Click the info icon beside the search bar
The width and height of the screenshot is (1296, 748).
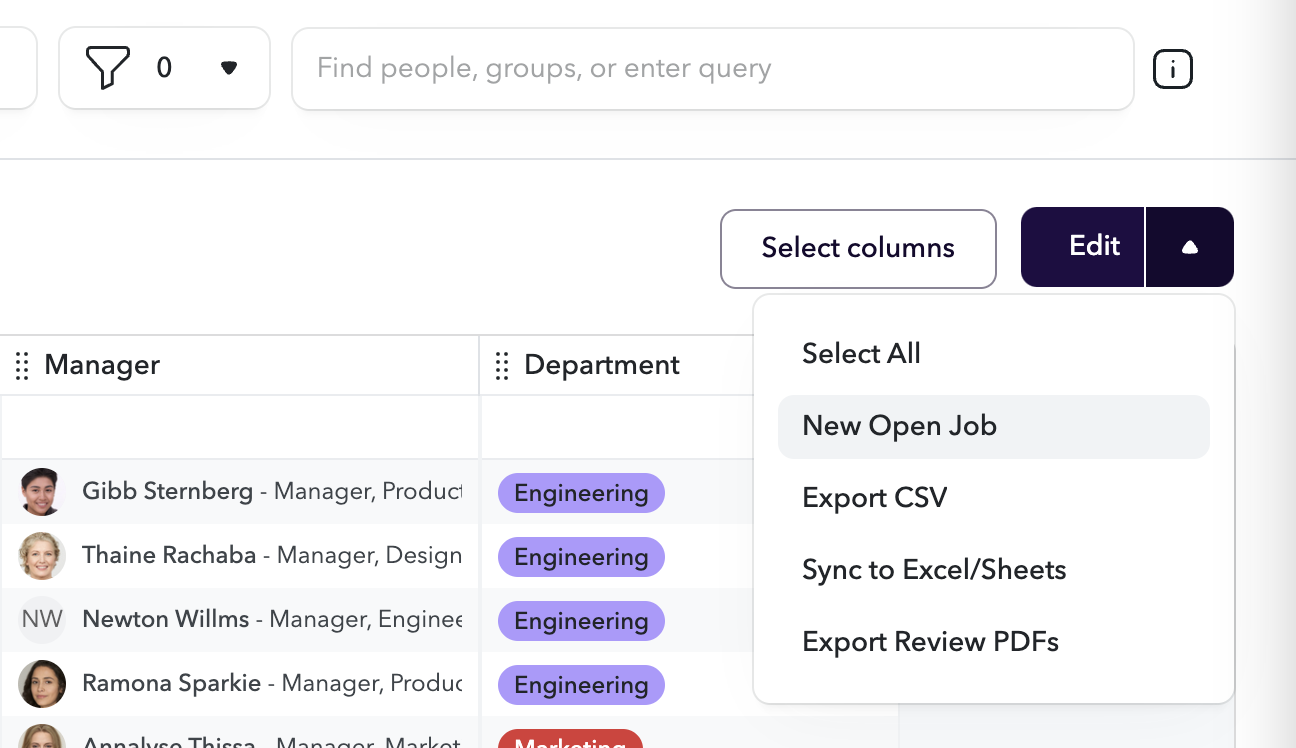pyautogui.click(x=1172, y=68)
